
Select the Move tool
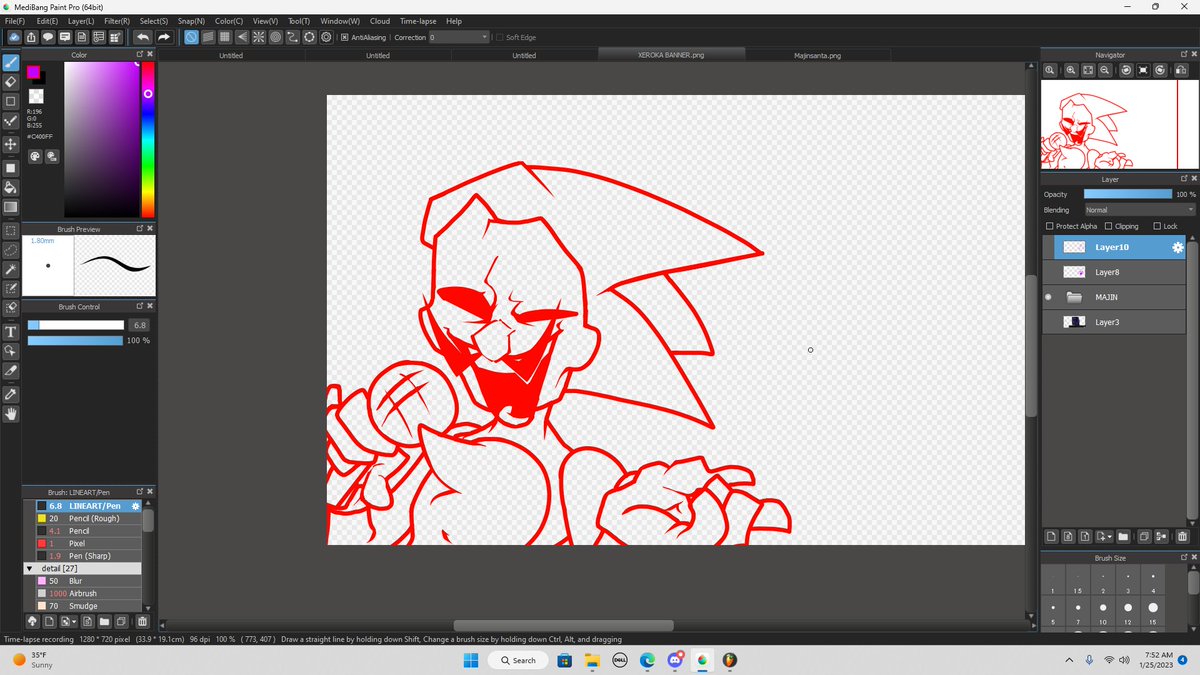coord(11,144)
